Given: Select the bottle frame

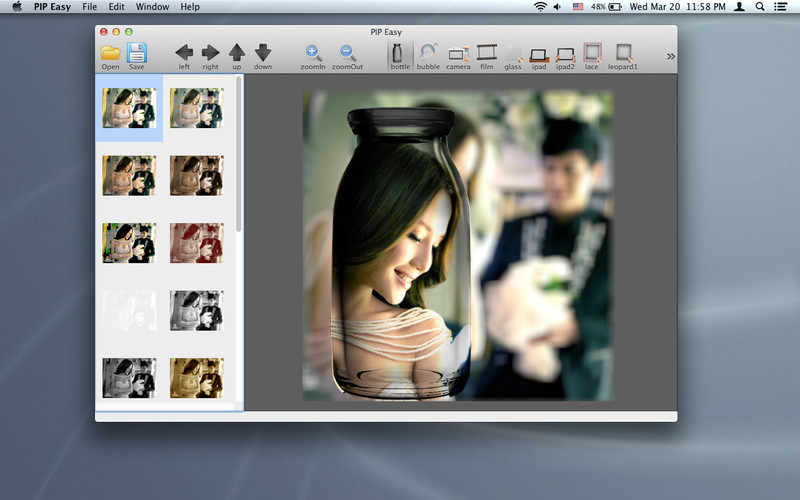Looking at the screenshot, I should 400,56.
